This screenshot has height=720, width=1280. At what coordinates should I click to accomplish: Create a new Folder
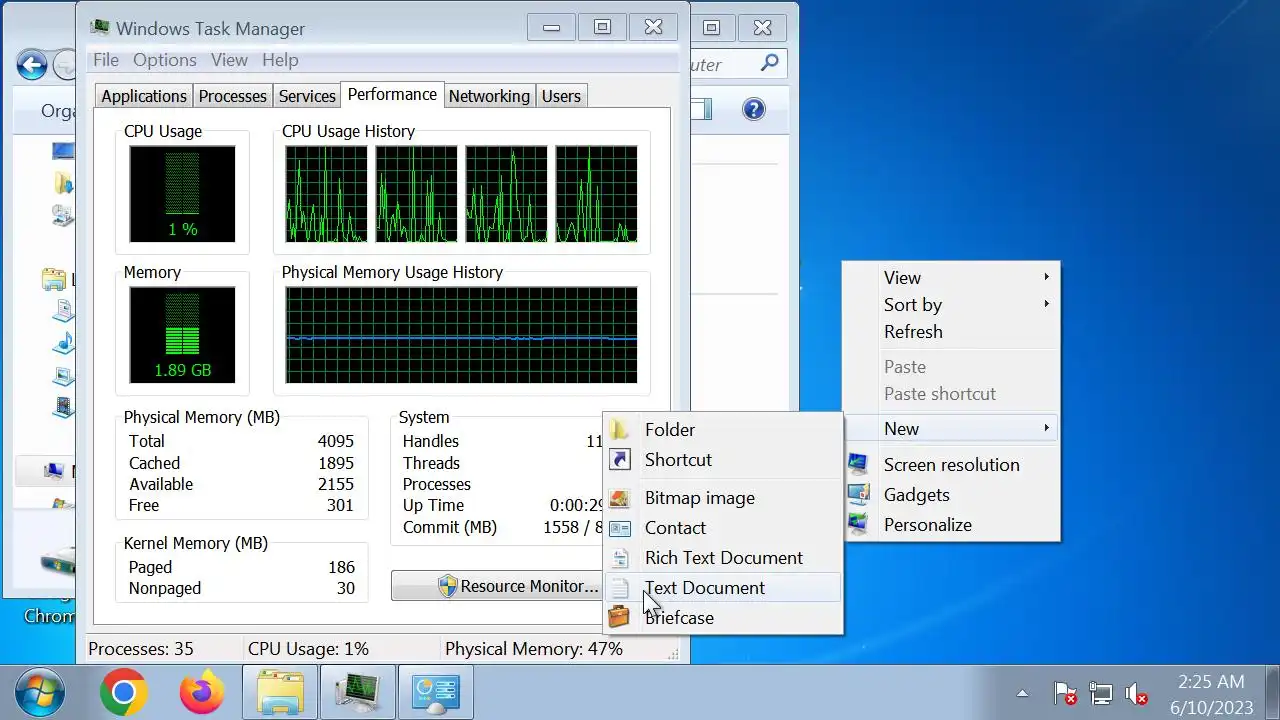point(723,429)
